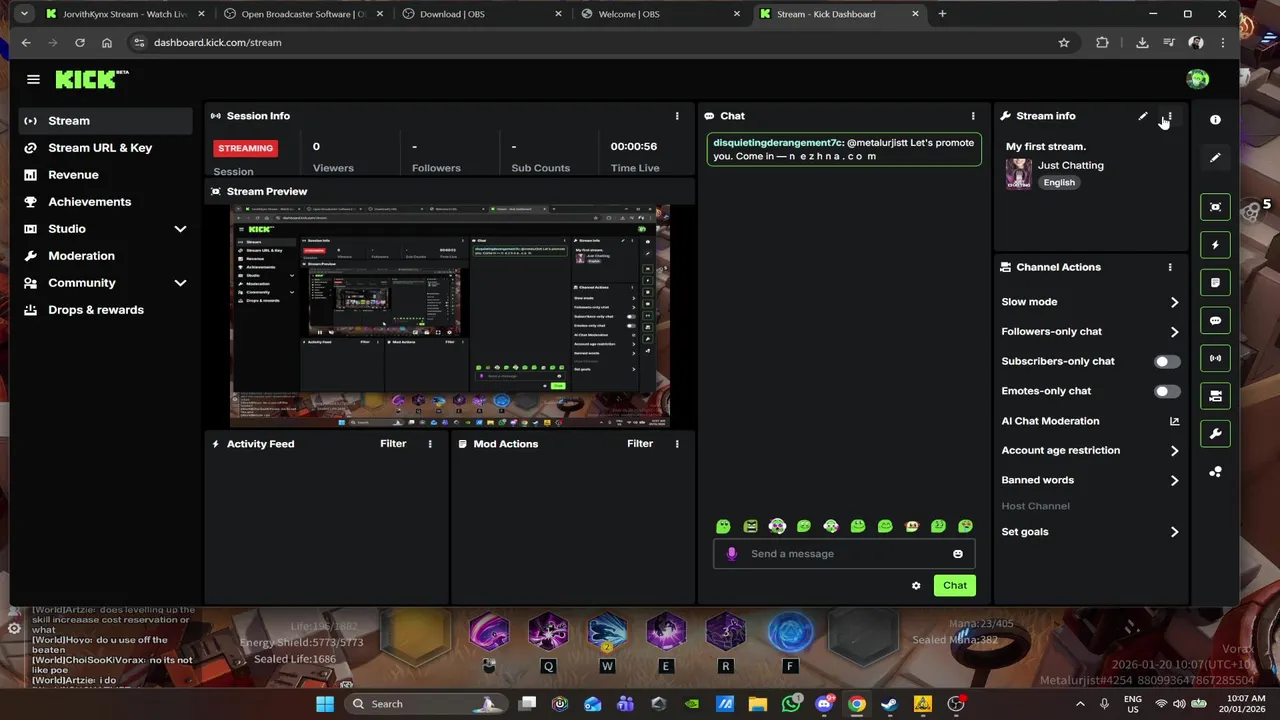Click the channel actions icon in right toolbar
This screenshot has width=1280, height=720.
1215,396
